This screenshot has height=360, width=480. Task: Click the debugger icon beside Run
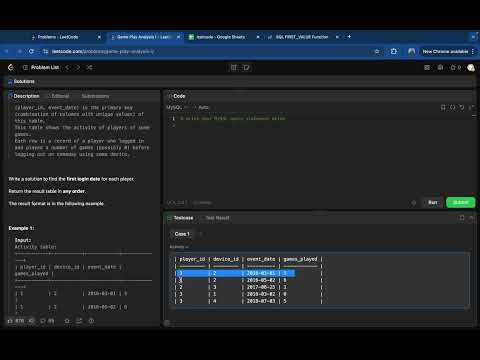(x=414, y=202)
